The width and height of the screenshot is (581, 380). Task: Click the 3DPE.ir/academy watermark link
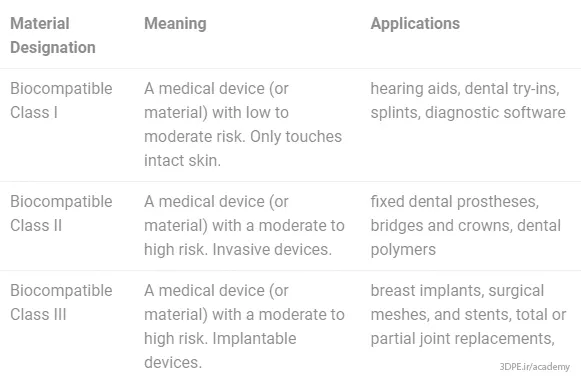[534, 367]
